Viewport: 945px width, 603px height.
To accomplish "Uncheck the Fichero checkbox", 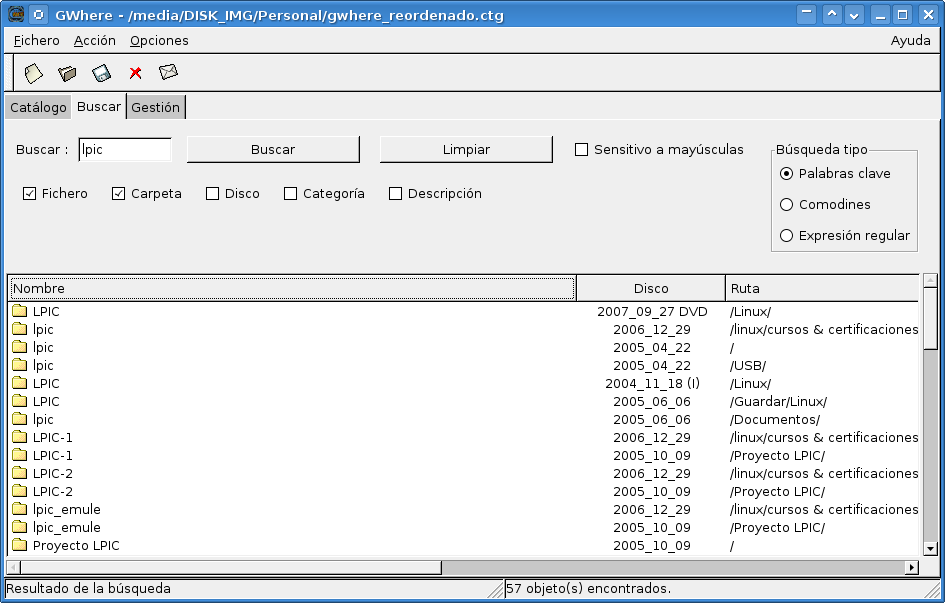I will 30,194.
